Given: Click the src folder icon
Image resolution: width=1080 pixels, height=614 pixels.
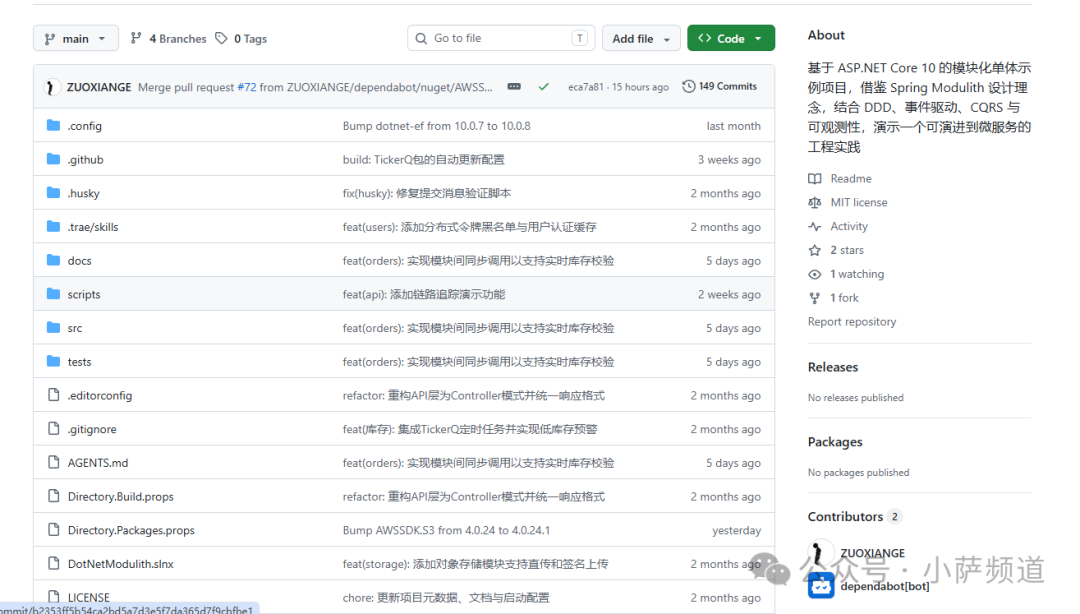Looking at the screenshot, I should (53, 328).
